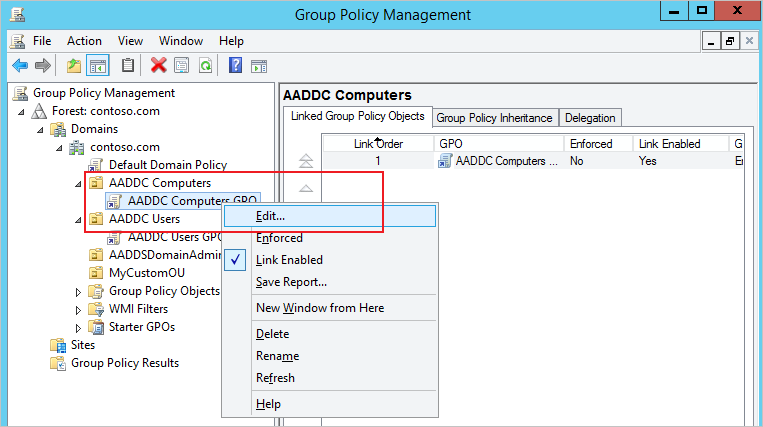Collapse the AADDC Computers OU node

pyautogui.click(x=78, y=184)
